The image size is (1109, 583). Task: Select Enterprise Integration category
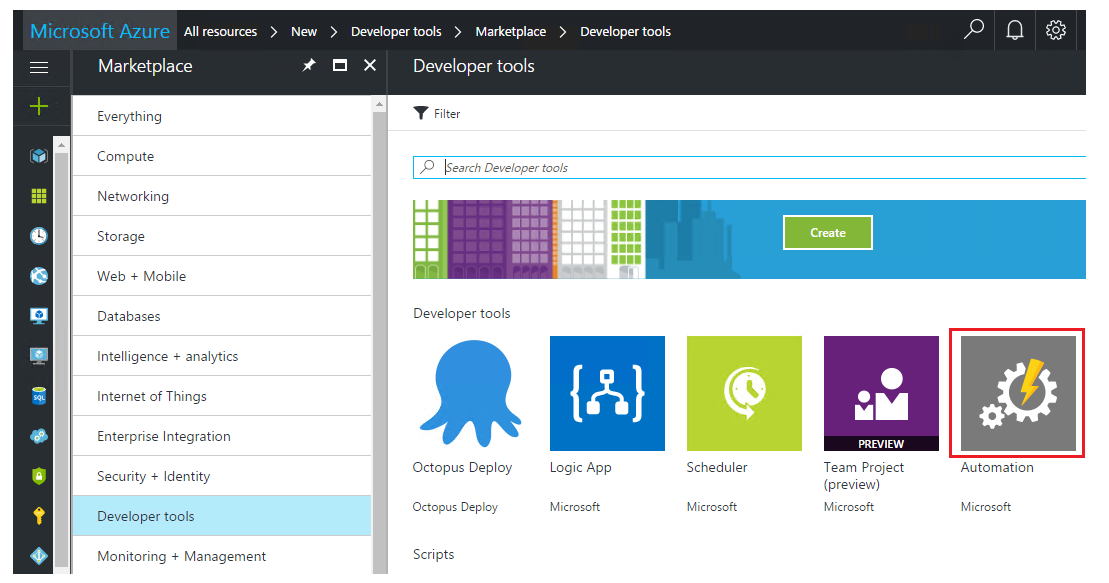(x=222, y=436)
